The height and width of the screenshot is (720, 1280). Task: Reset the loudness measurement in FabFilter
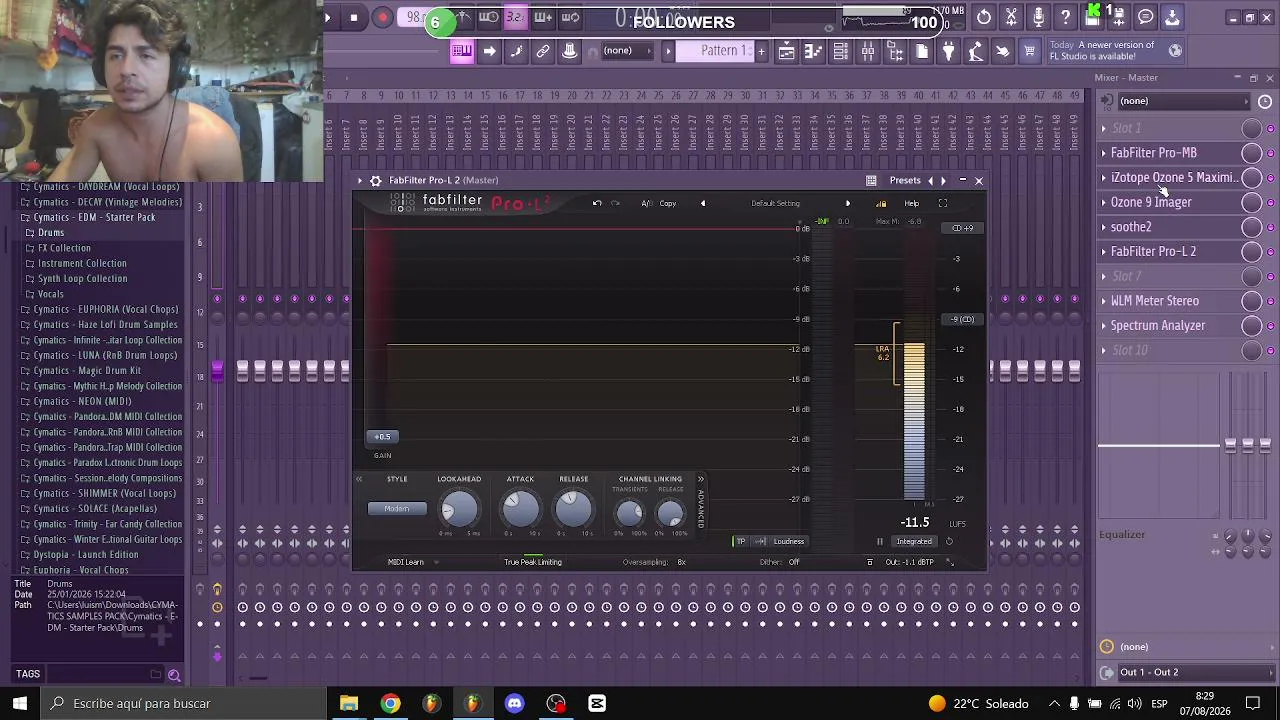[x=949, y=542]
